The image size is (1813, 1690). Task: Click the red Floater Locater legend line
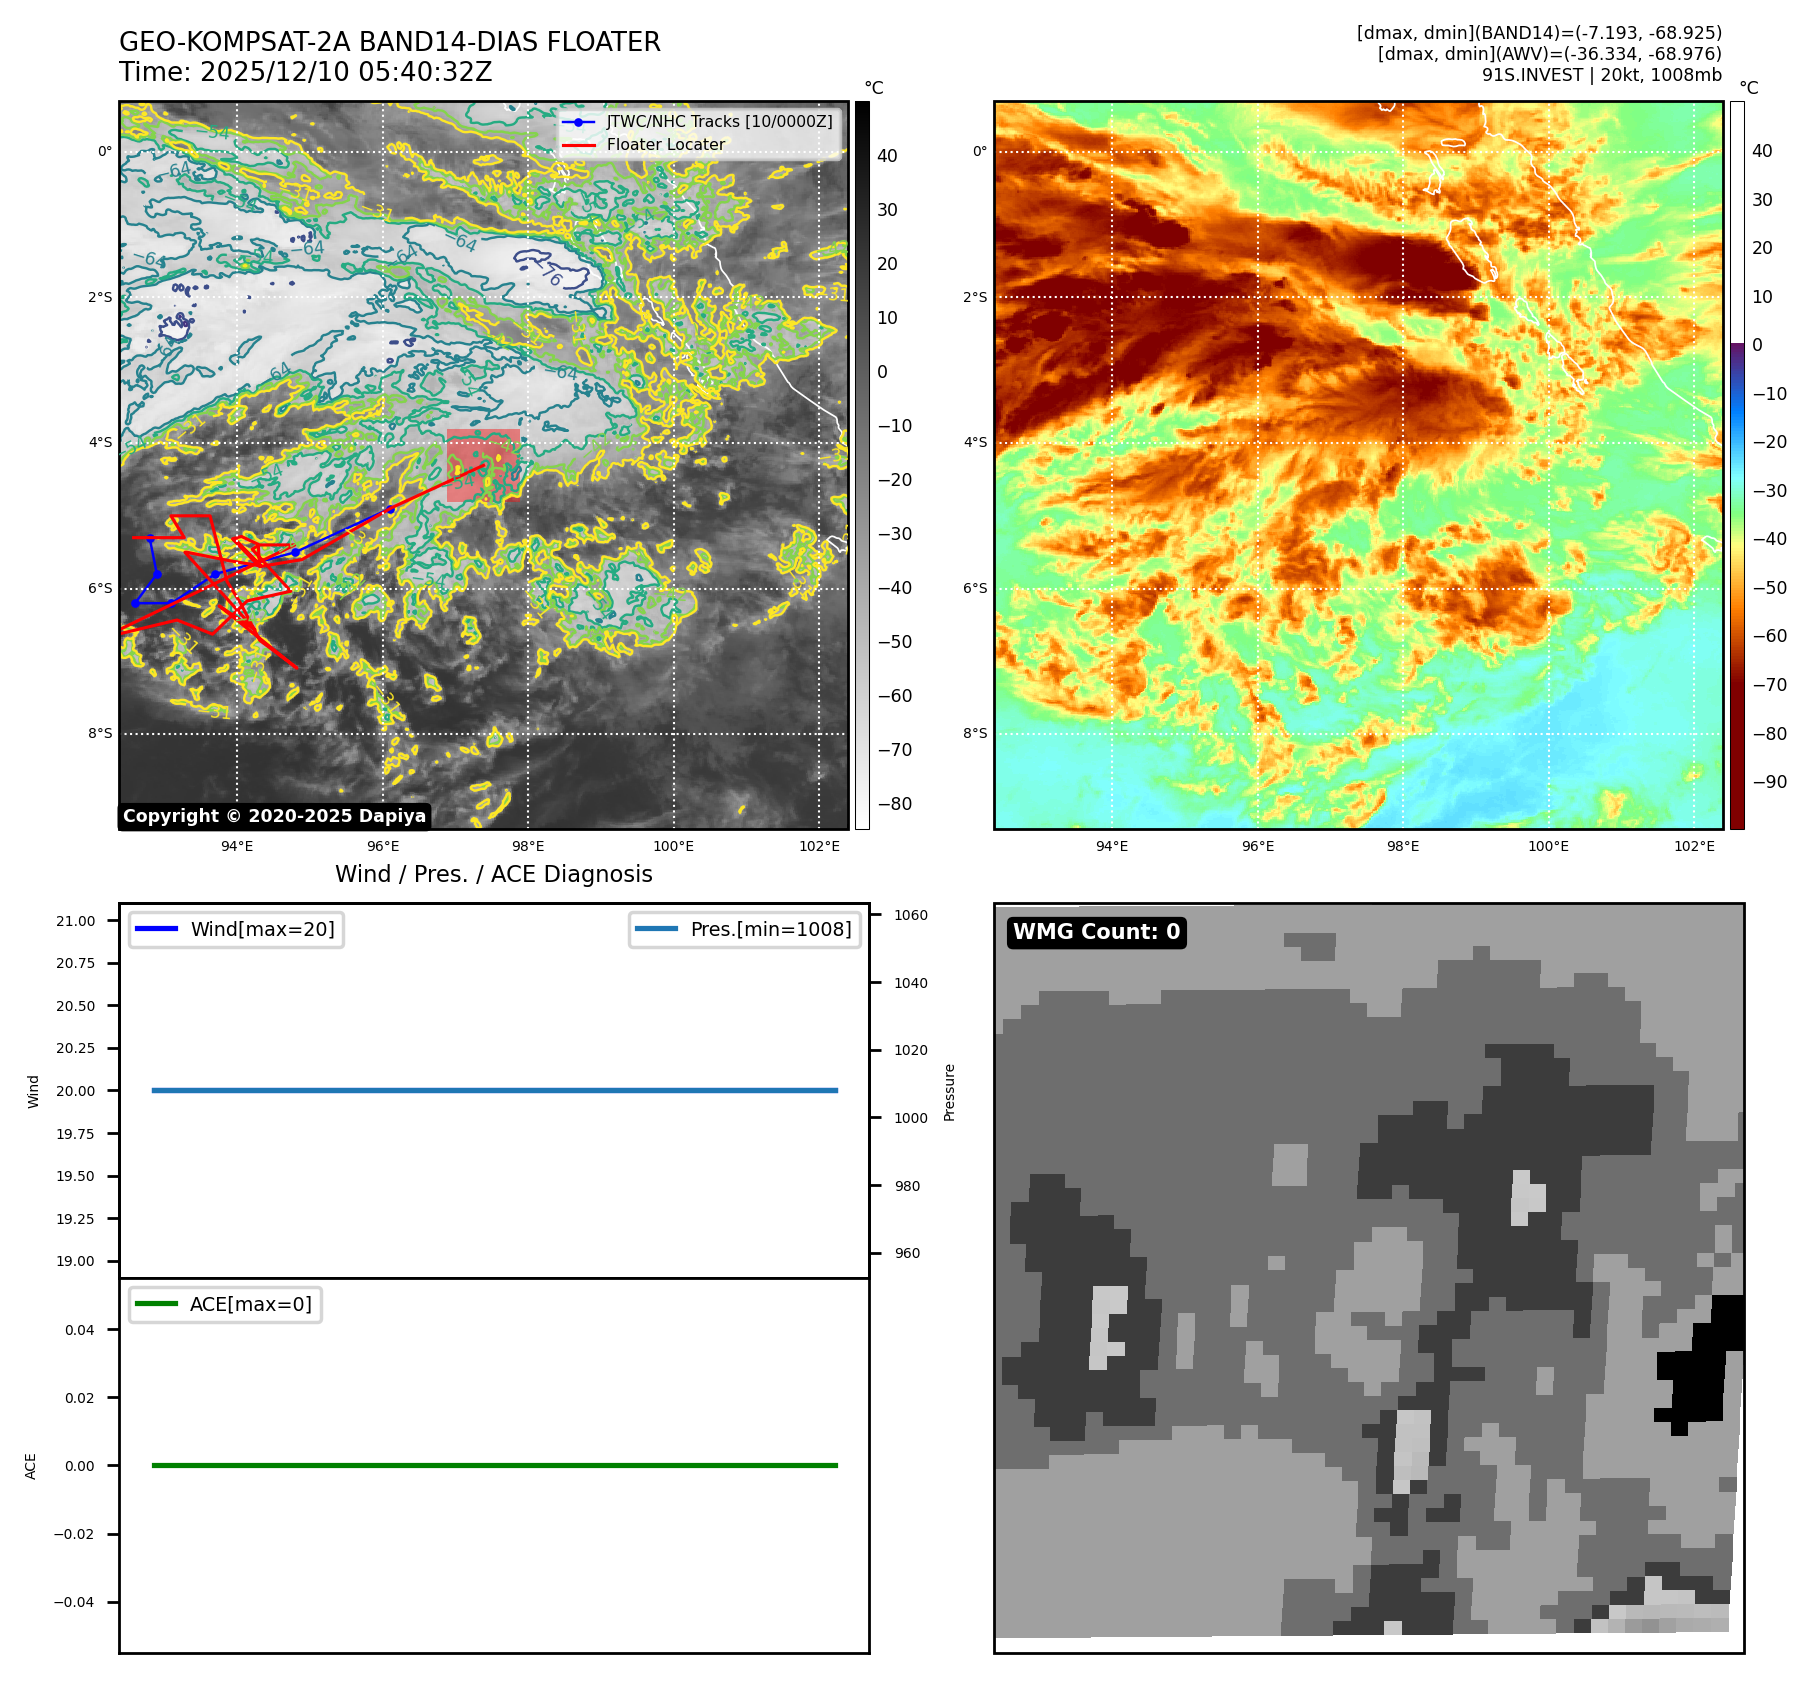pos(578,145)
